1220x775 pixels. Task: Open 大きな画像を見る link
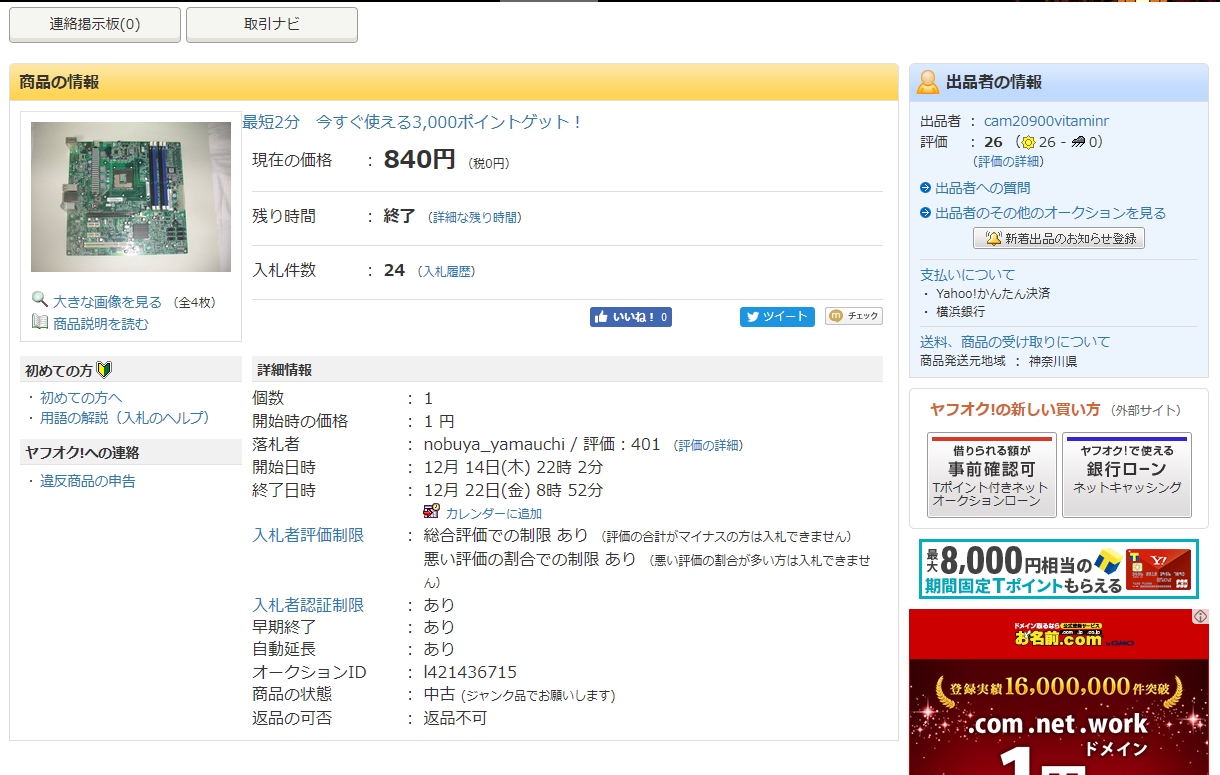click(107, 301)
